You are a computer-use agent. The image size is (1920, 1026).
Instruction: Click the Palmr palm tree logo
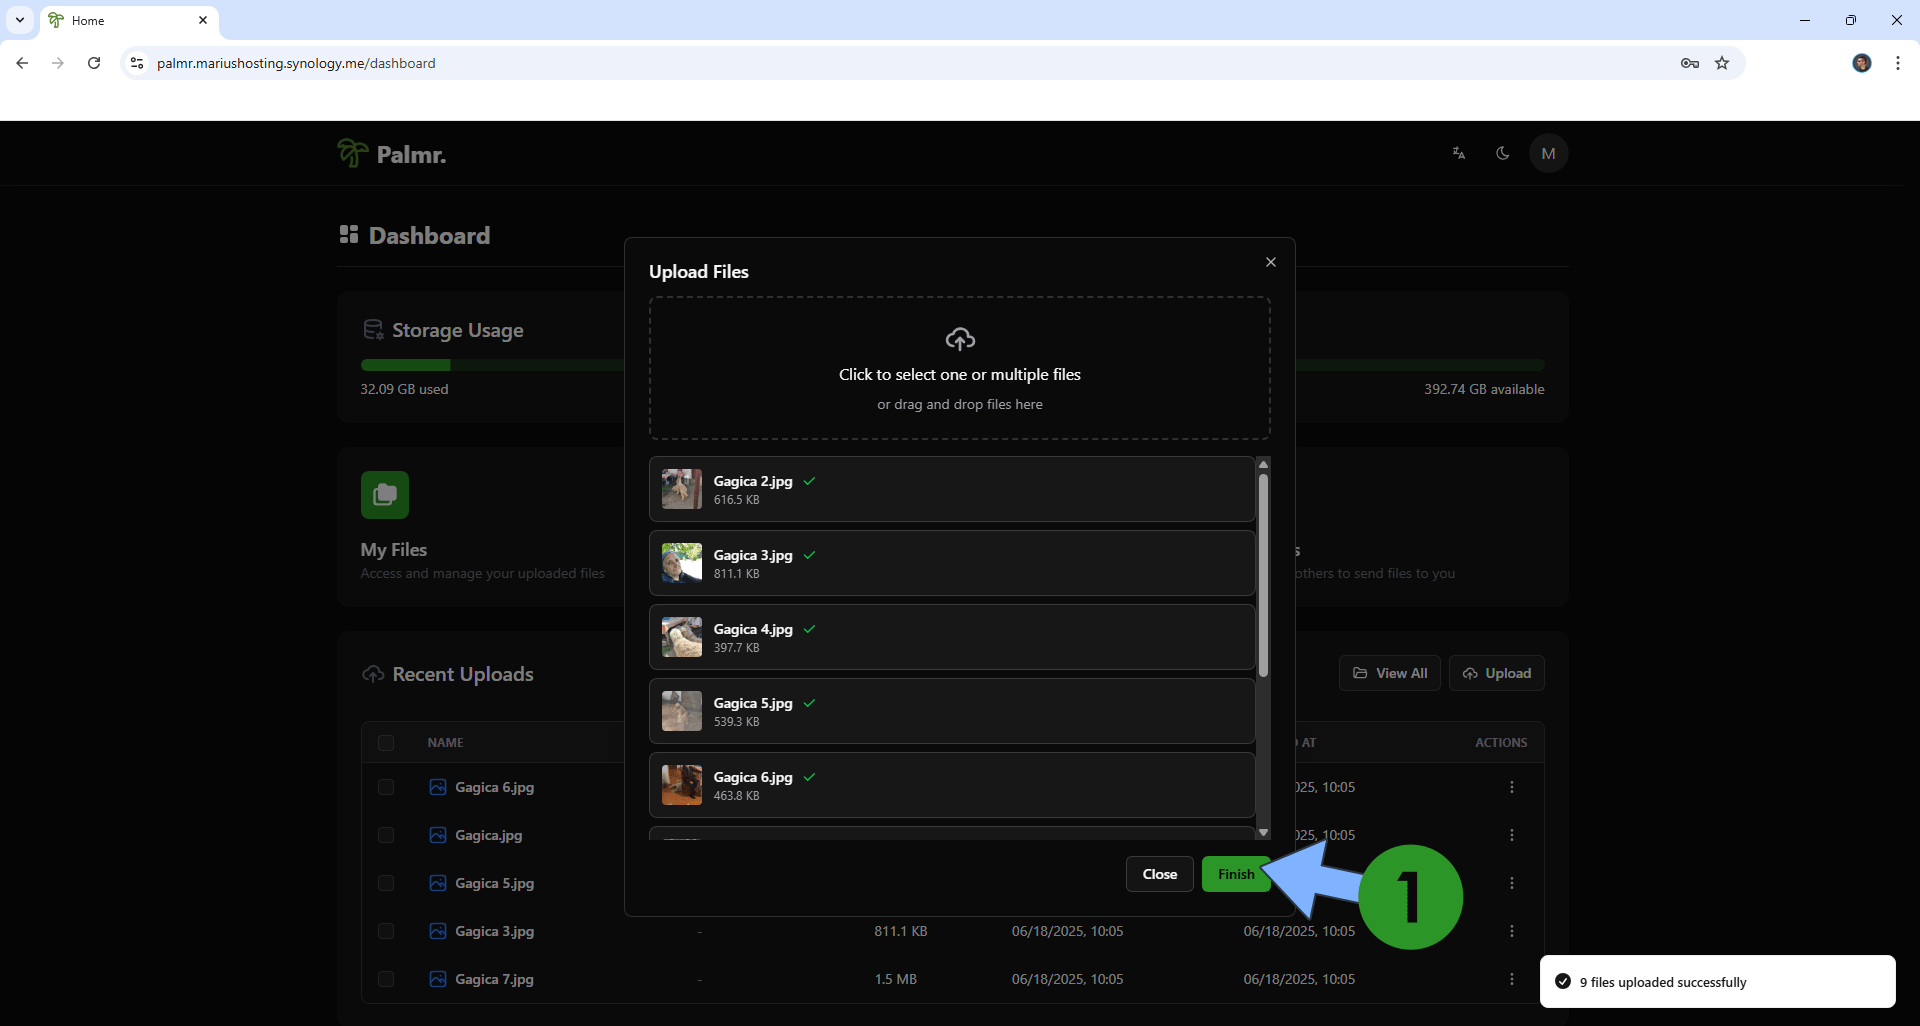[352, 153]
